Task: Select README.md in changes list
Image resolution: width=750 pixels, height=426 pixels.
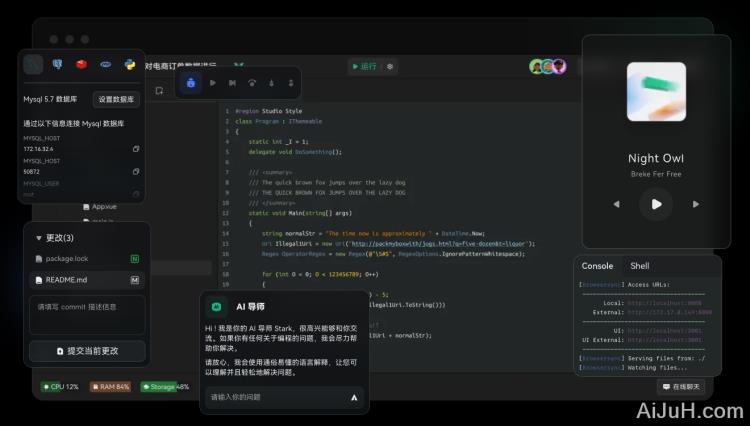Action: point(68,280)
